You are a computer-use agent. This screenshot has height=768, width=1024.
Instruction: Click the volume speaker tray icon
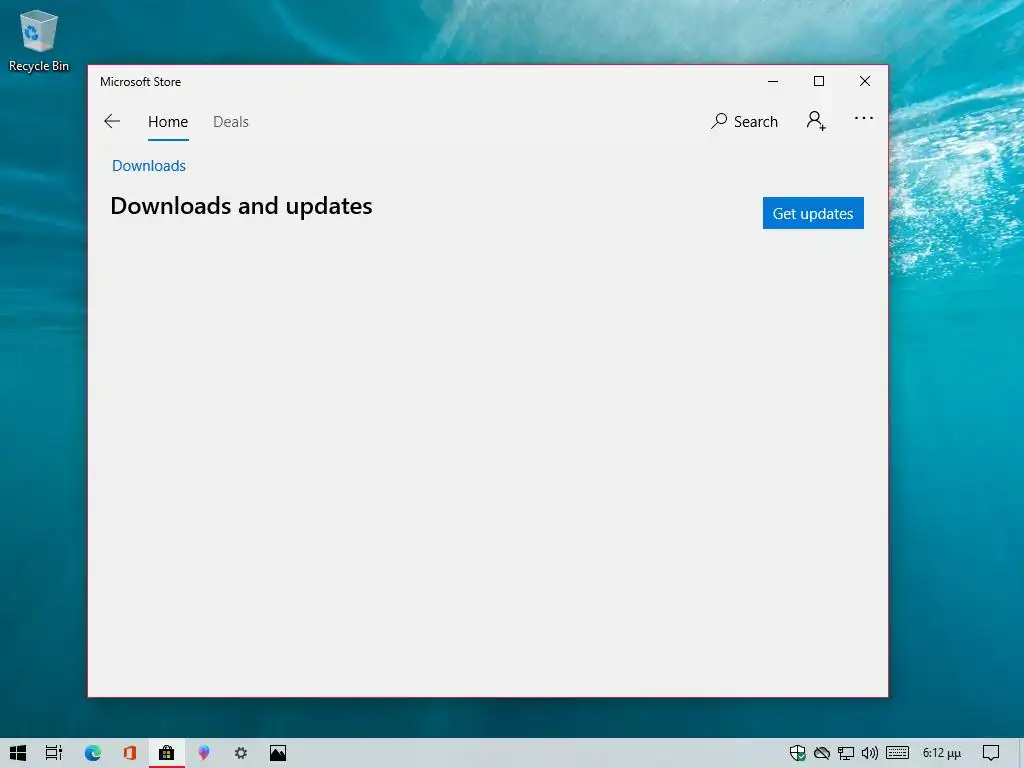869,753
